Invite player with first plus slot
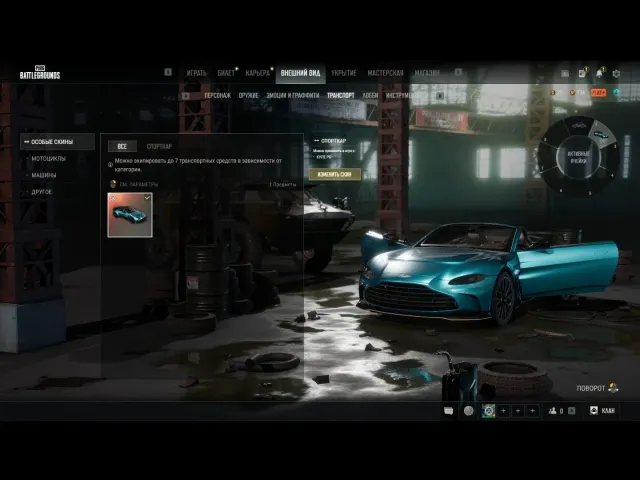 503,411
